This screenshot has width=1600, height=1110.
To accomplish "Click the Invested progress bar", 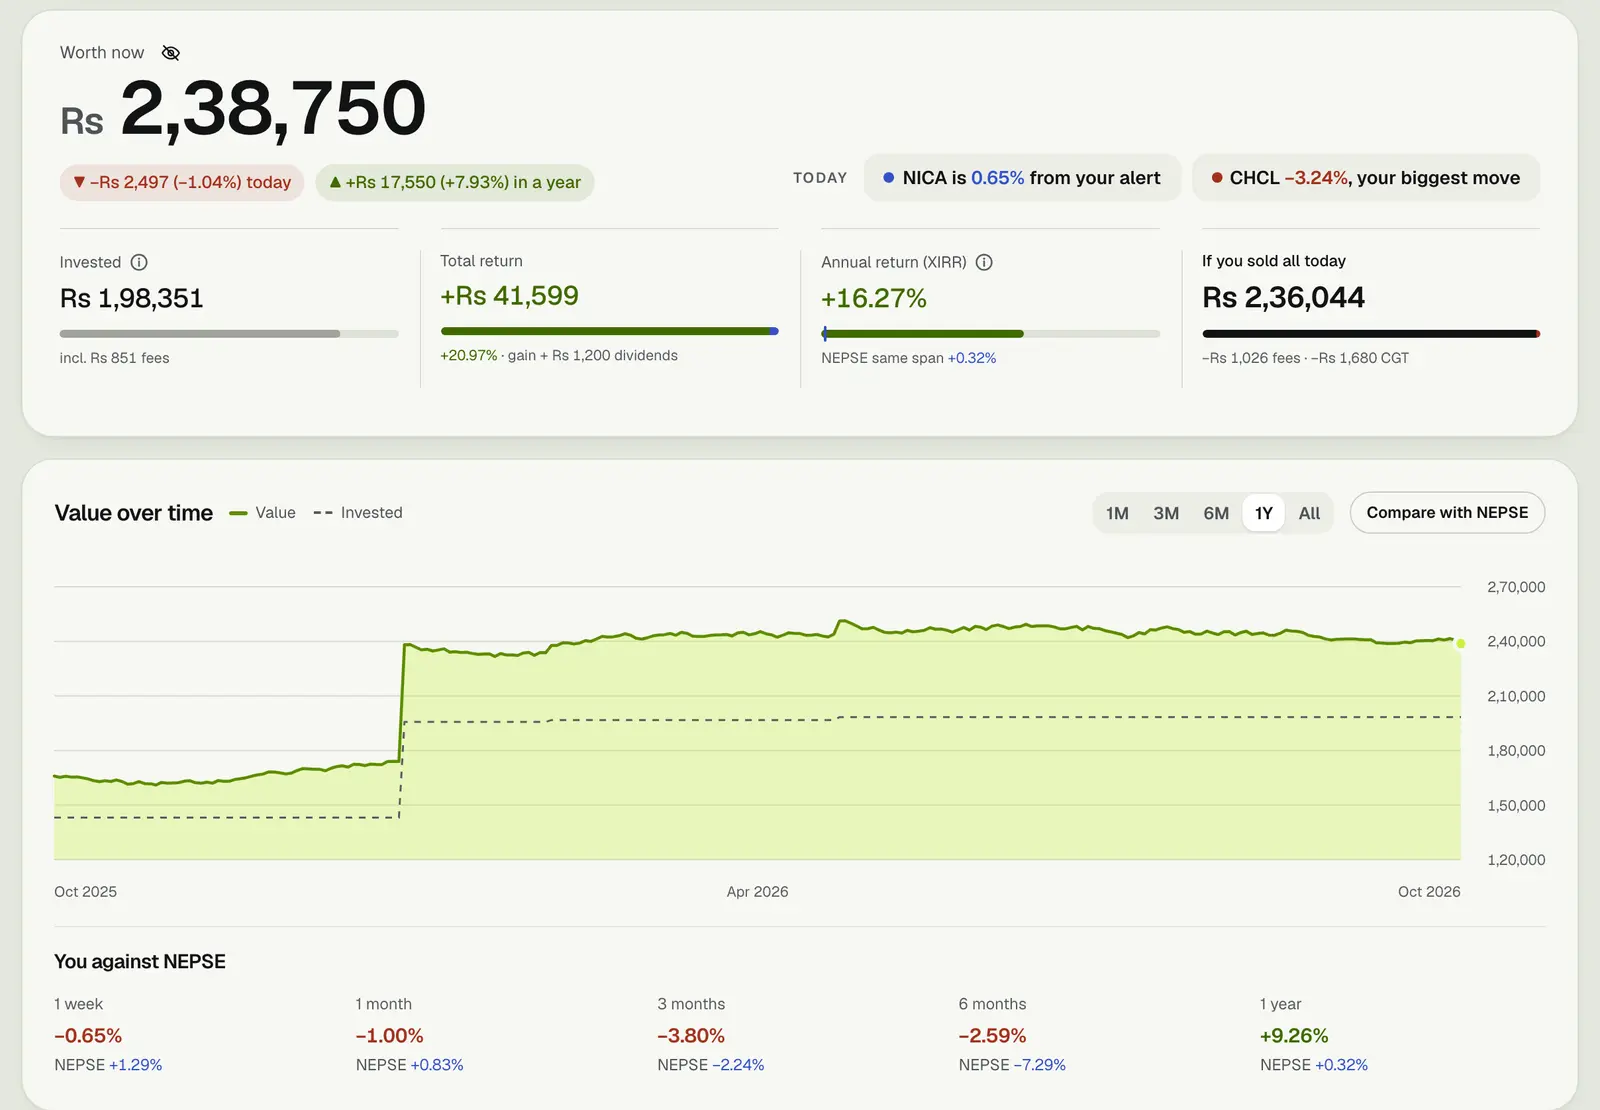I will click(x=229, y=334).
